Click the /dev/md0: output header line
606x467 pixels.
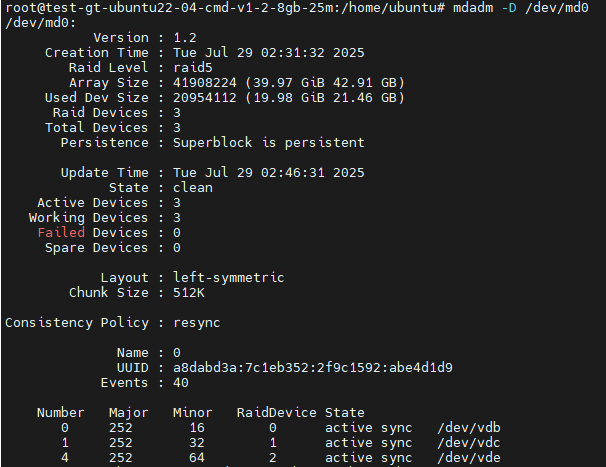coord(41,23)
